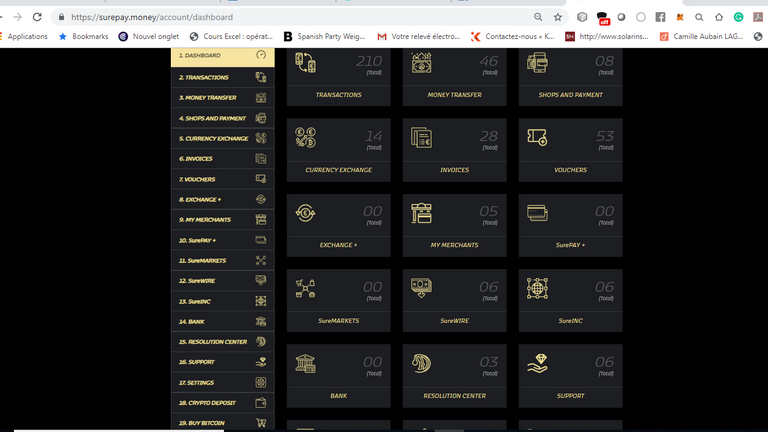Click the Currency Exchange card coins icon
Viewport: 768px width, 432px height.
[x=305, y=138]
